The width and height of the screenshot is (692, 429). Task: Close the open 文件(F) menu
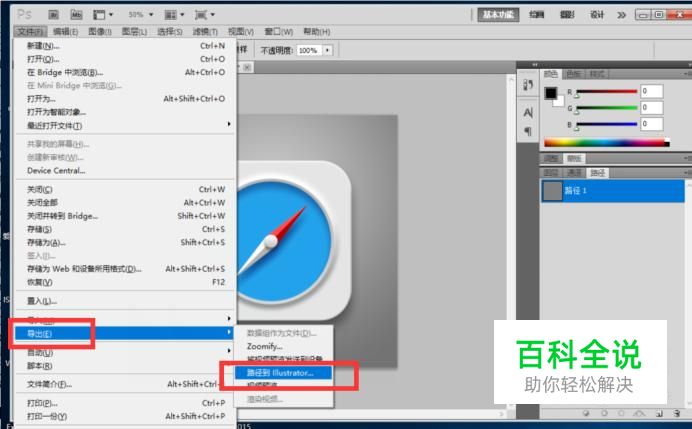(x=30, y=31)
